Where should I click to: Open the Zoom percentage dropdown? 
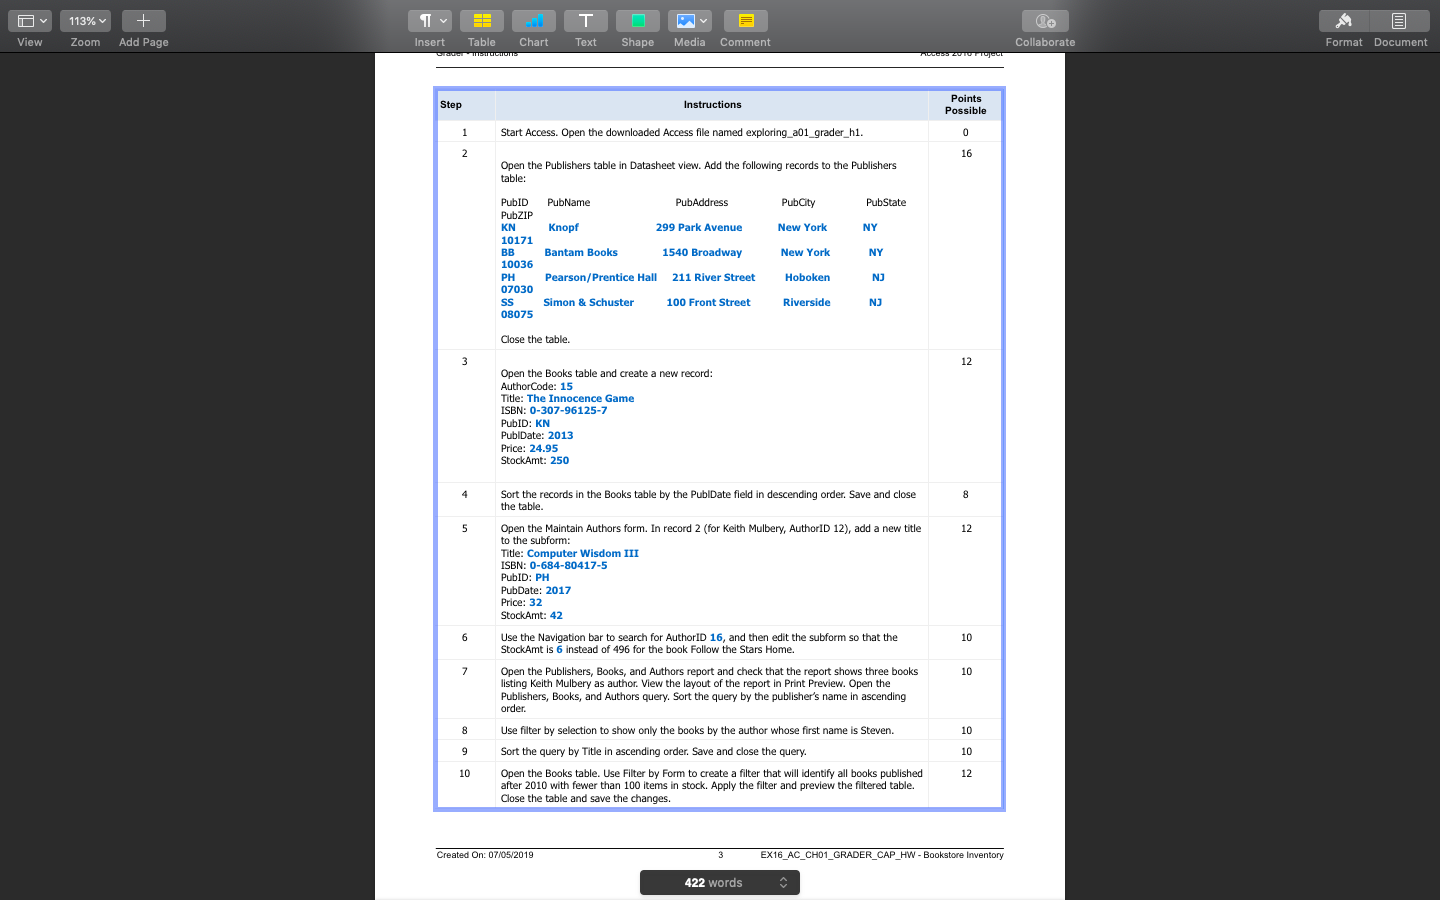click(x=85, y=20)
